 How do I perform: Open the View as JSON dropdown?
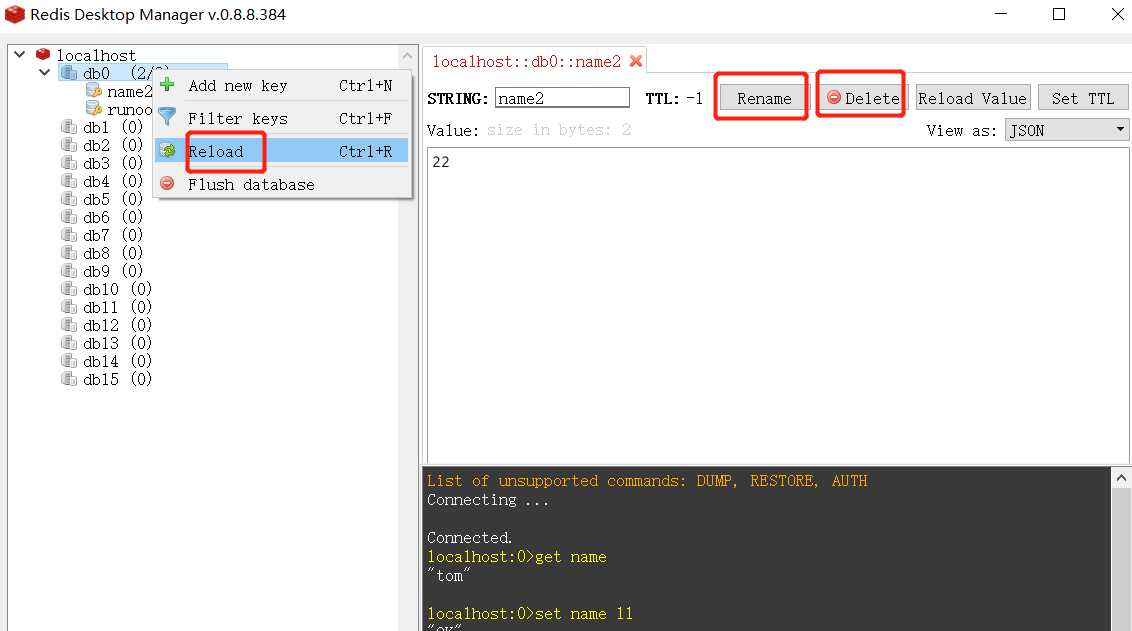(1066, 131)
